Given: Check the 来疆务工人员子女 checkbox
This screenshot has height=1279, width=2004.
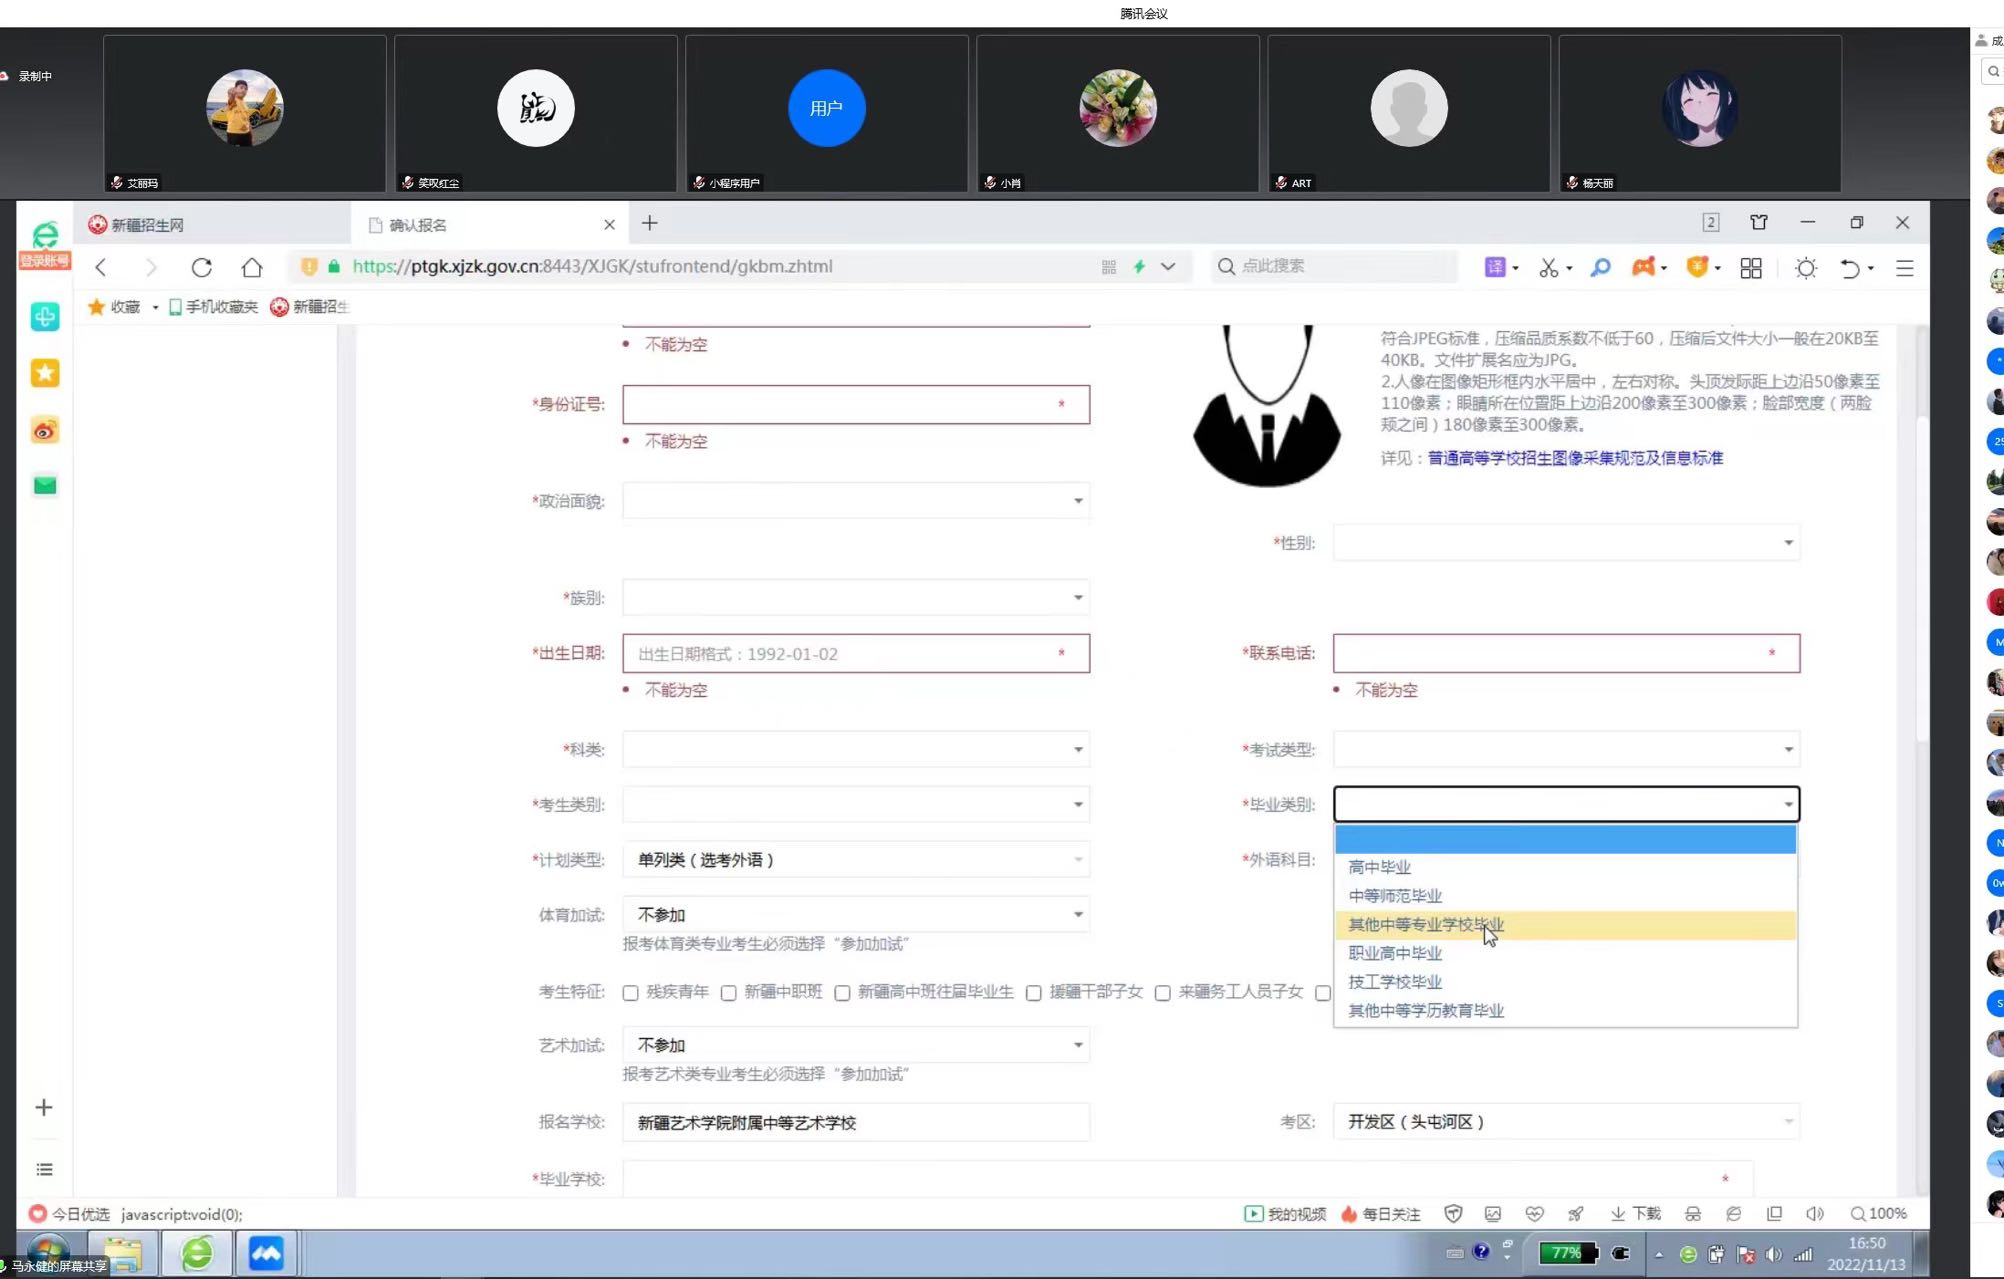Looking at the screenshot, I should (1163, 993).
